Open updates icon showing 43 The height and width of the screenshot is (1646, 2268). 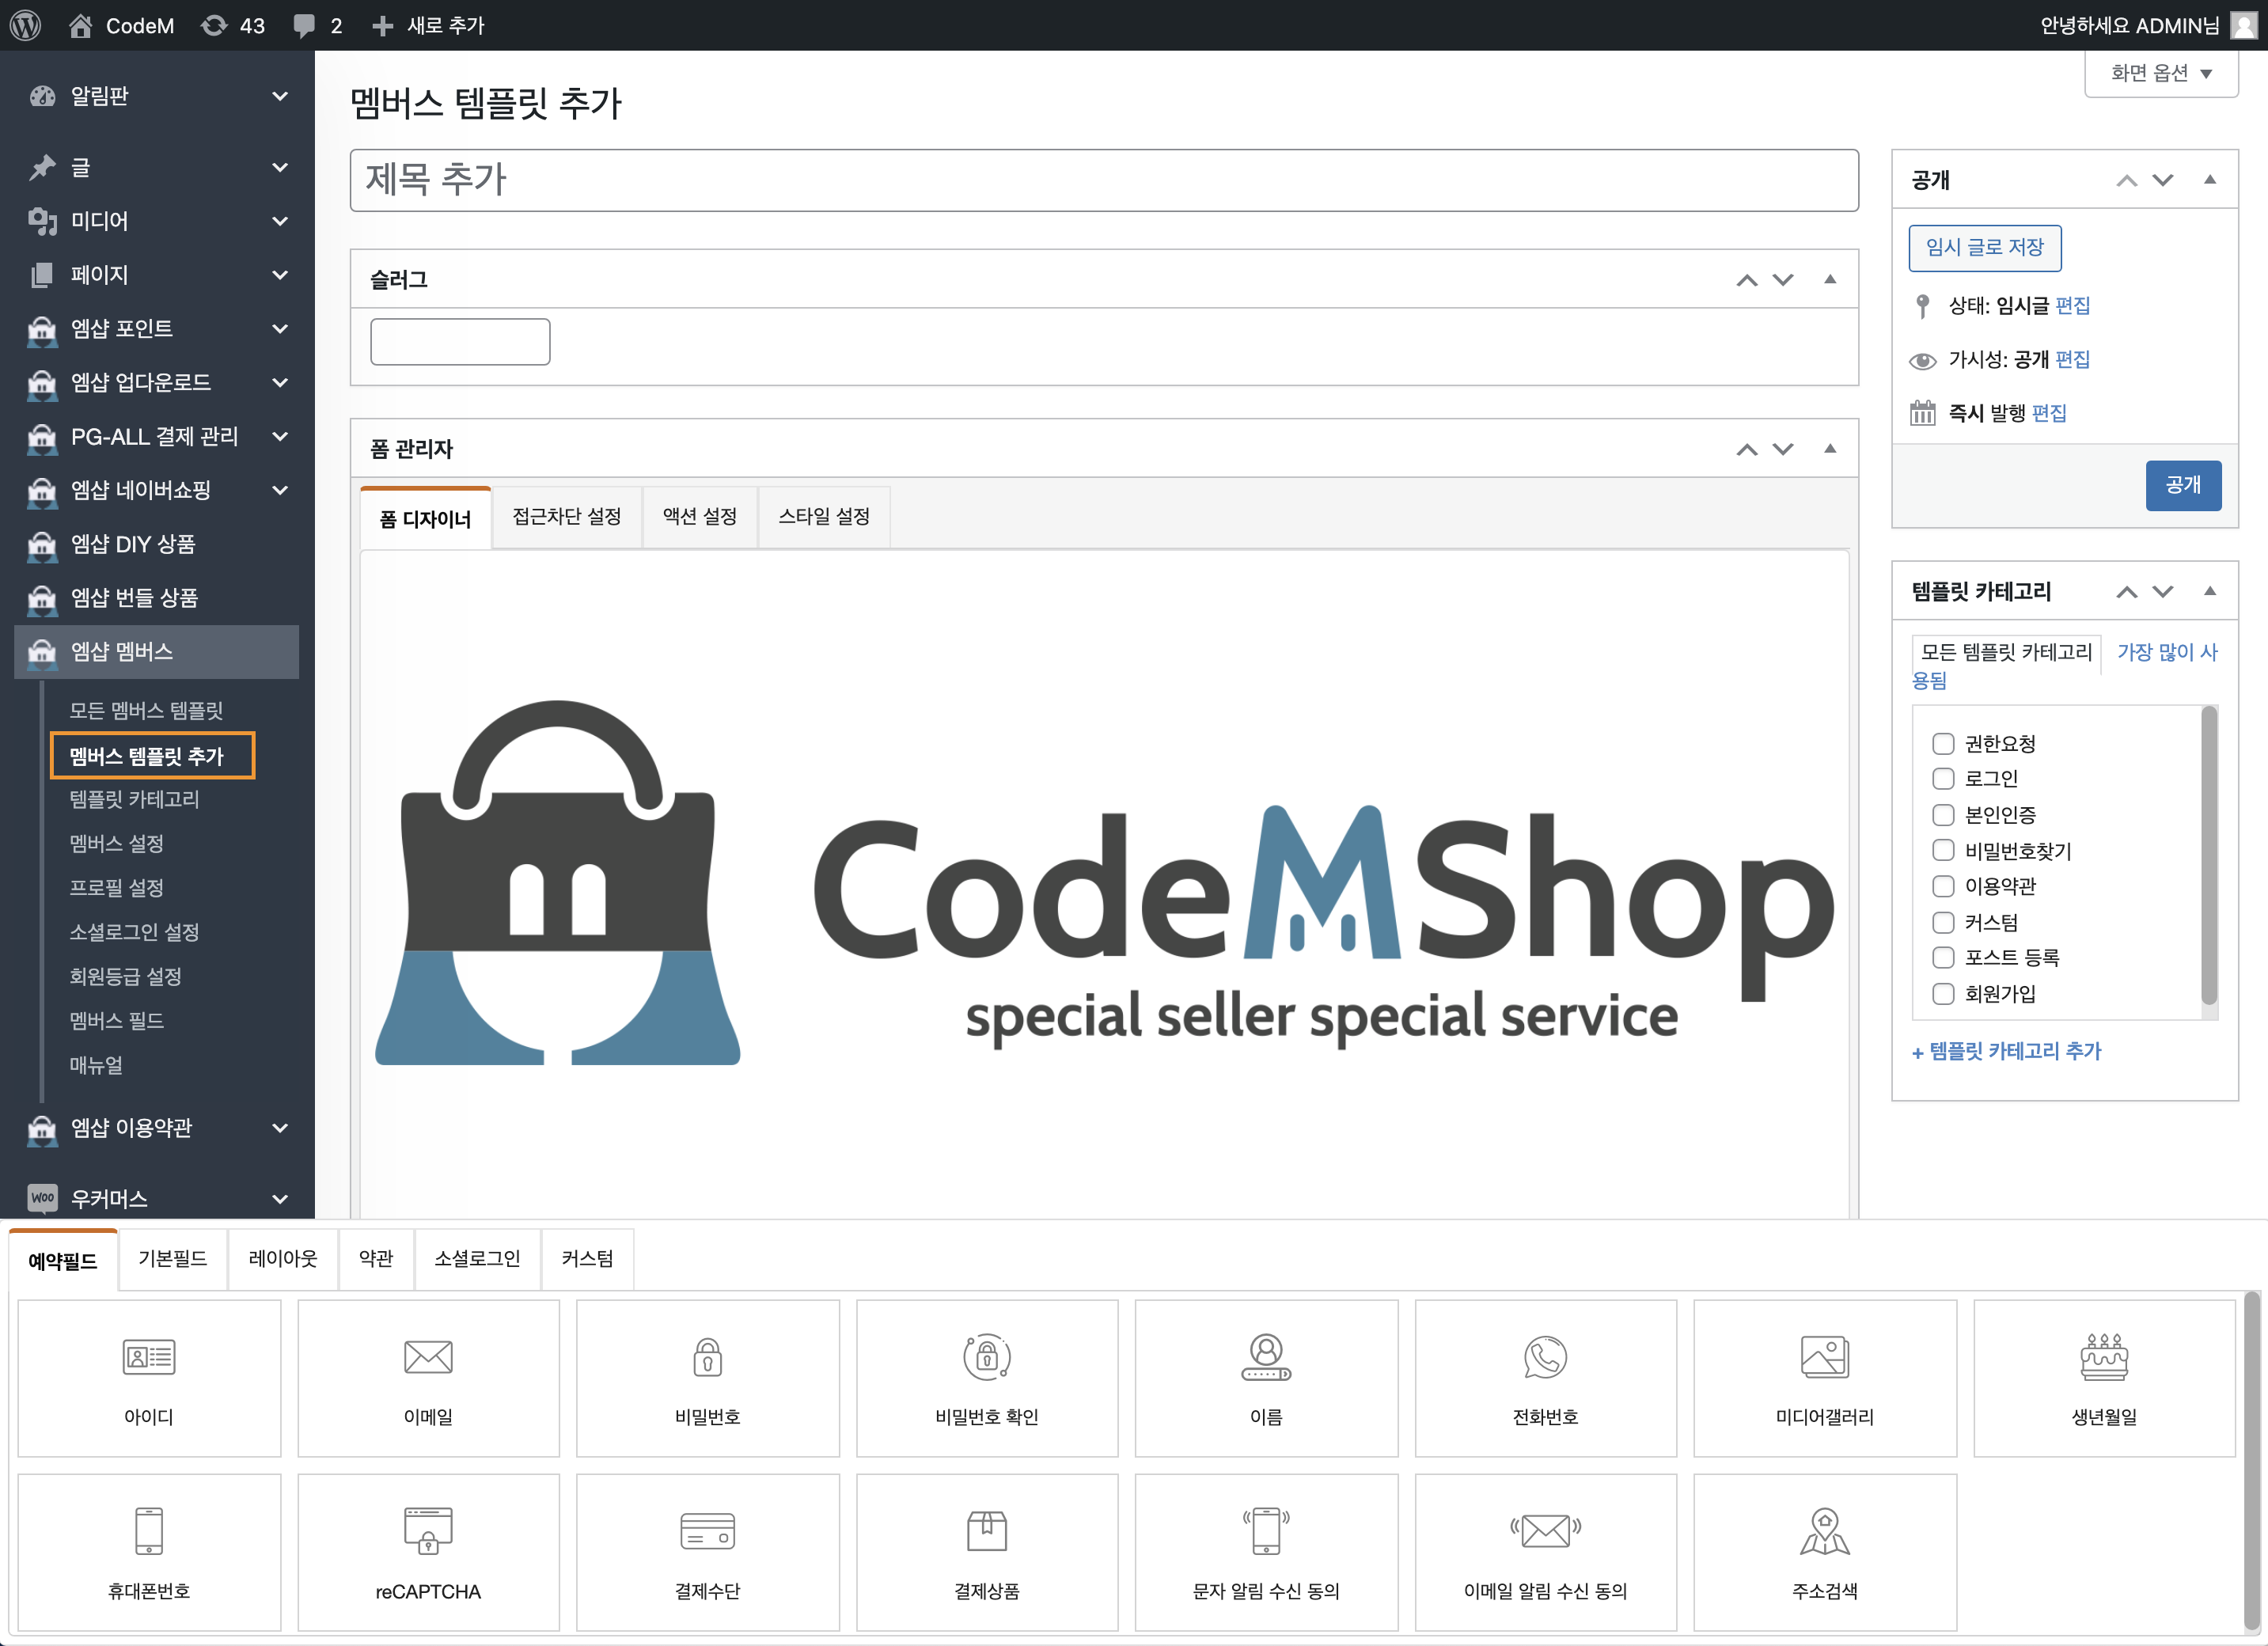pyautogui.click(x=213, y=25)
